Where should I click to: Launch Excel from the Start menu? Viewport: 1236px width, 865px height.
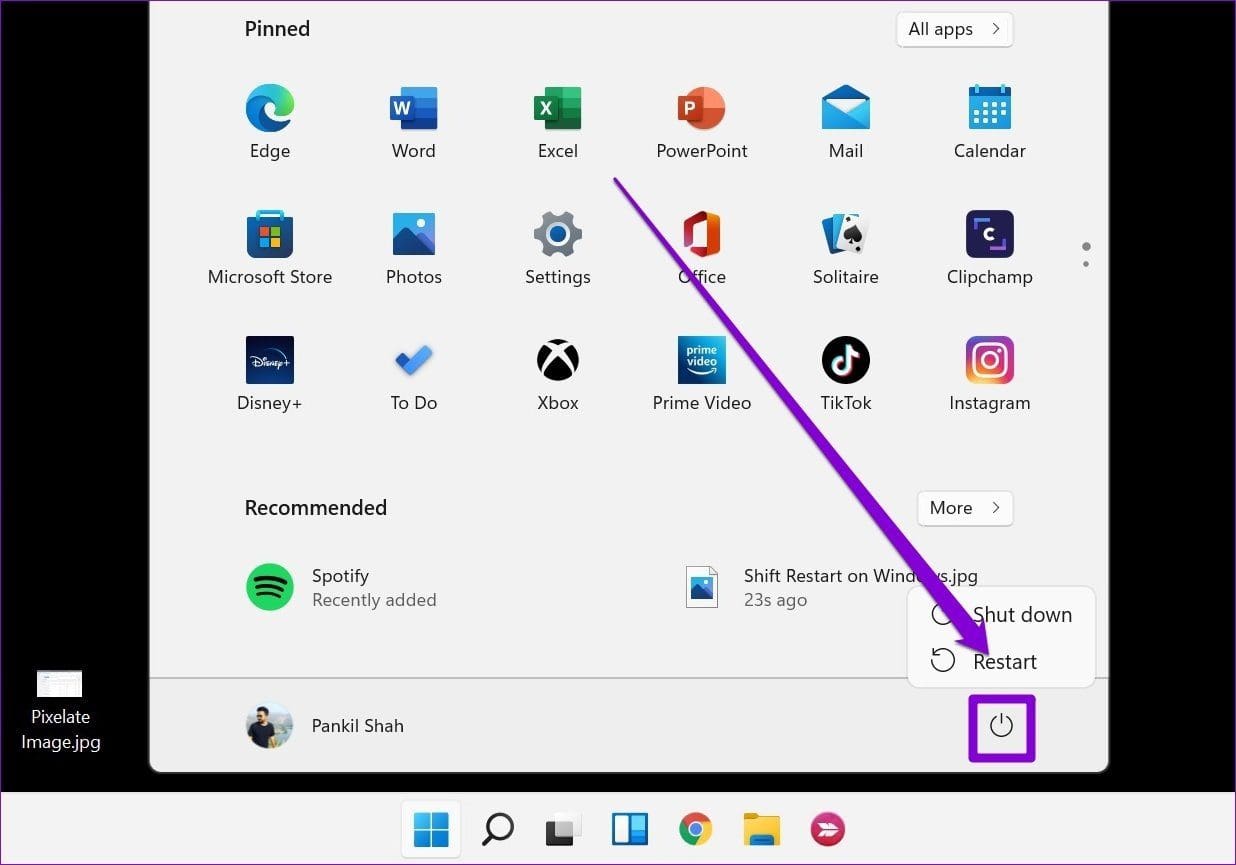click(558, 120)
